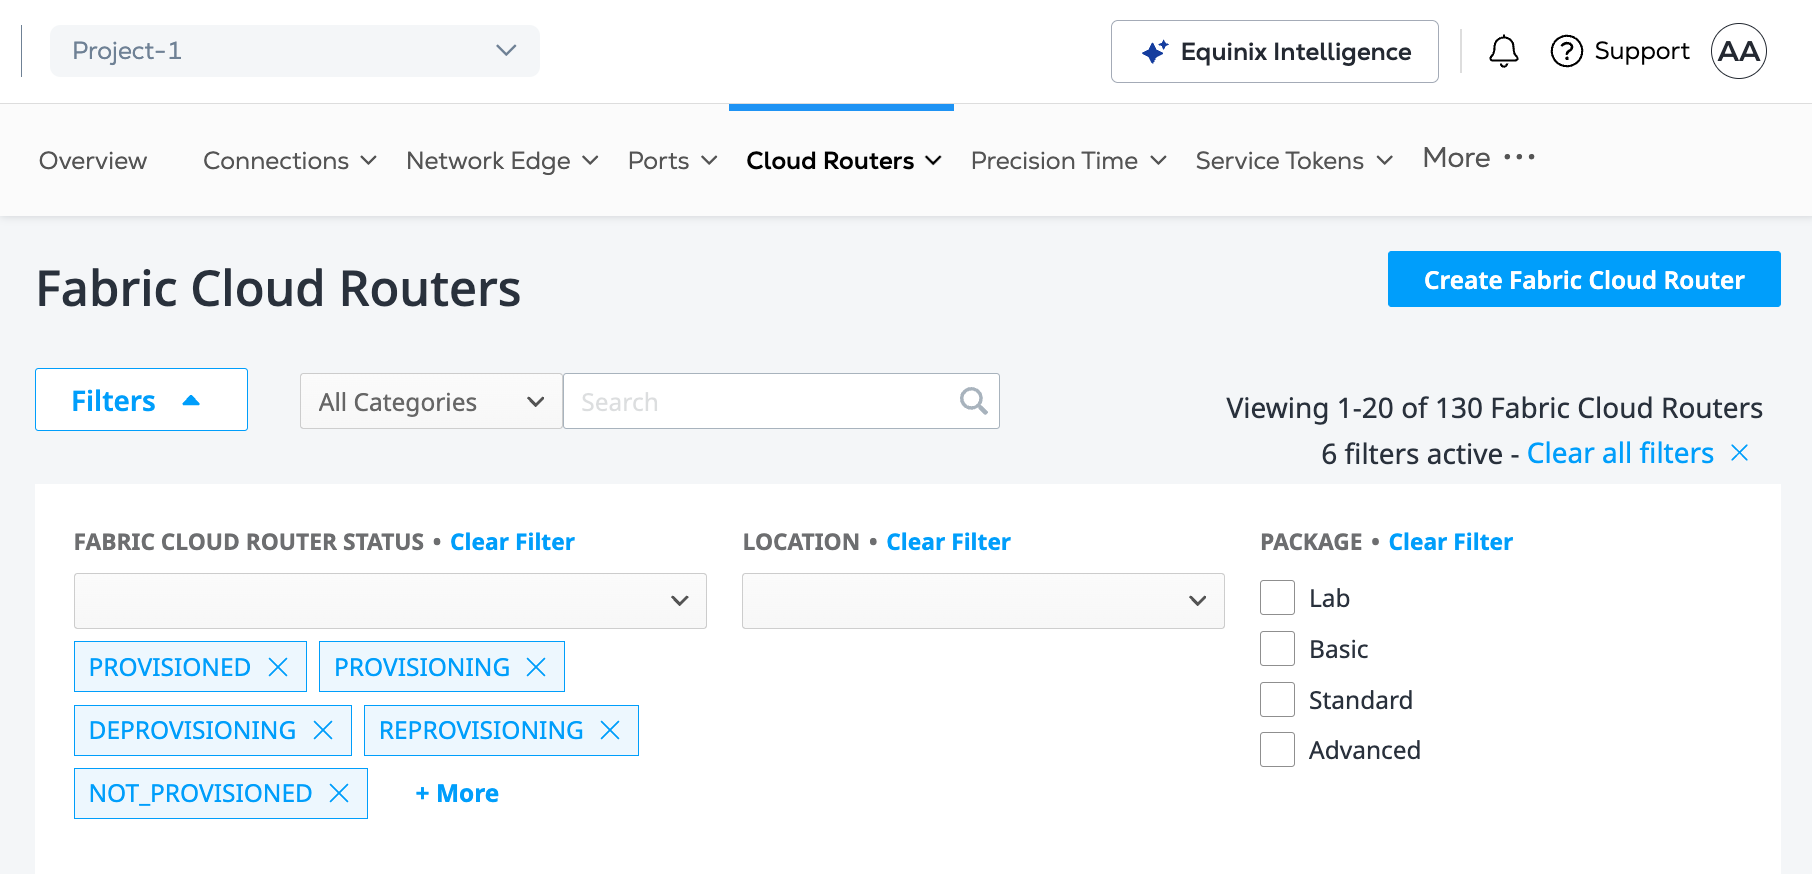Remove the DEPROVISIONING filter chip
The height and width of the screenshot is (874, 1812).
click(323, 730)
